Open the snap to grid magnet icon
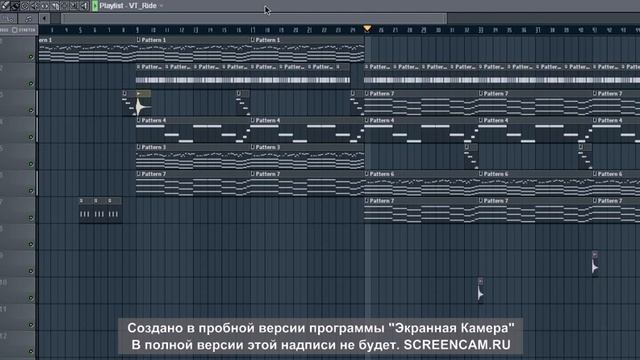The image size is (640, 360). pyautogui.click(x=8, y=18)
